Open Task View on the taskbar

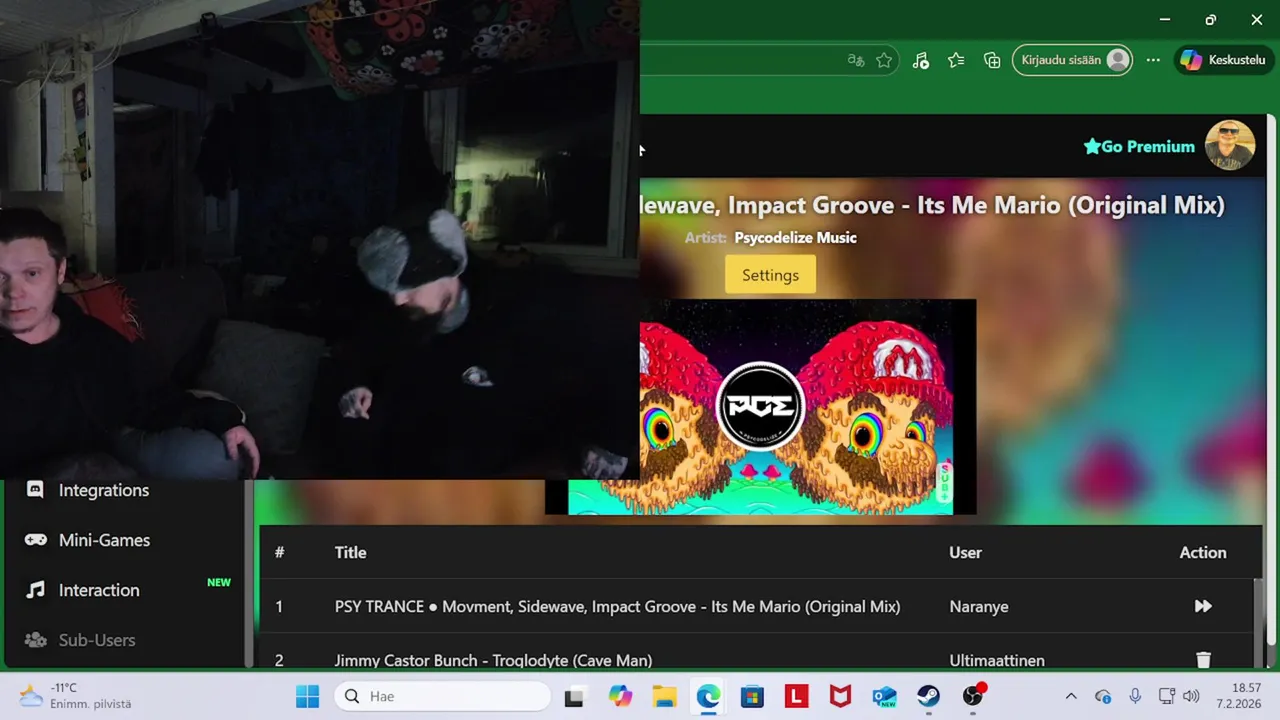pos(574,696)
